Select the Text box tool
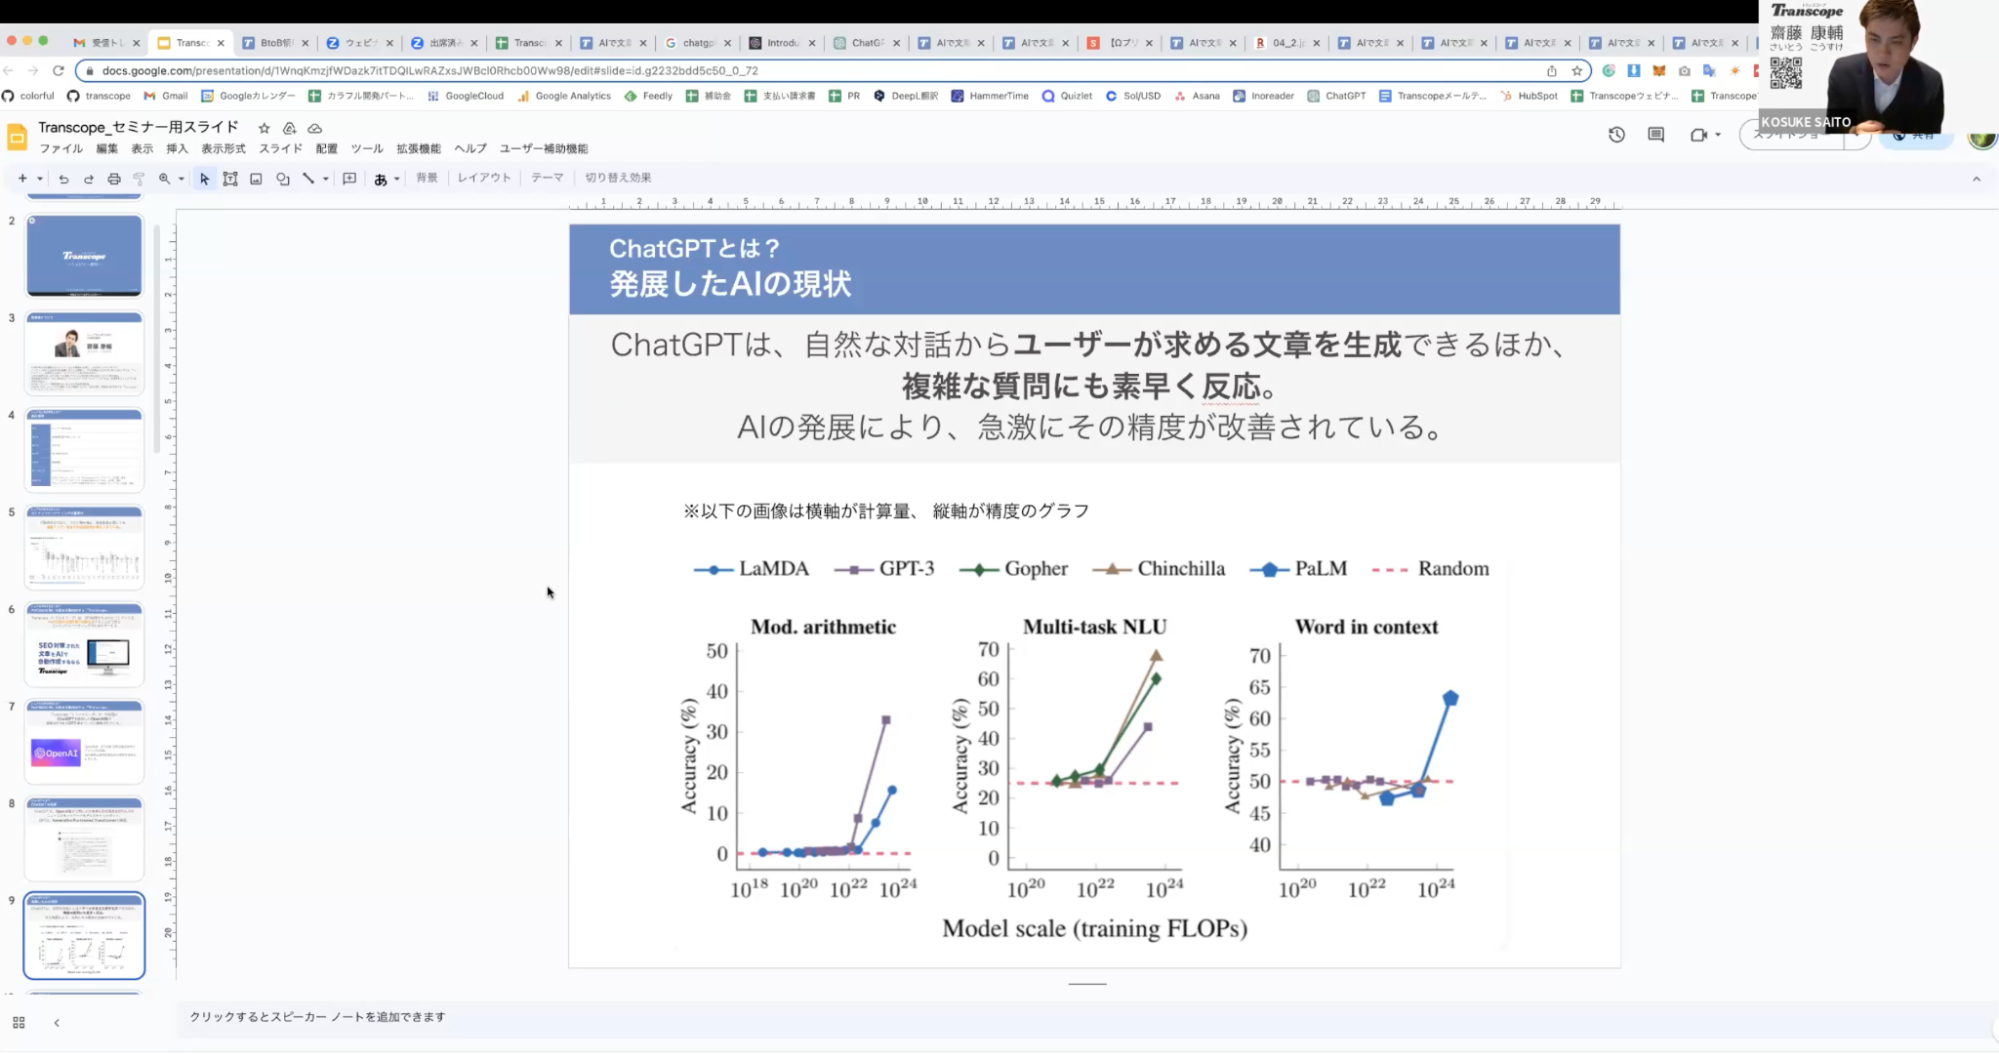This screenshot has width=1999, height=1054. point(229,178)
